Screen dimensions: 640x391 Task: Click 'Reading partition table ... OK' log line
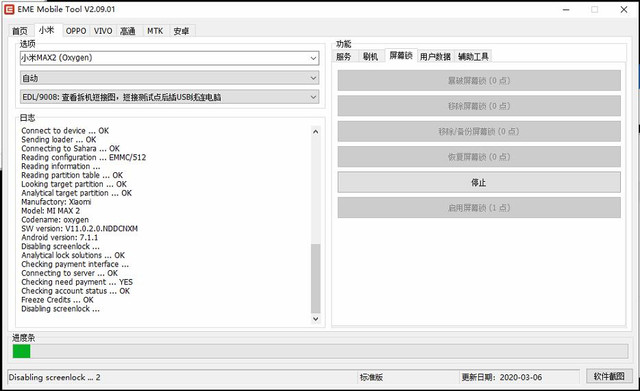(72, 175)
